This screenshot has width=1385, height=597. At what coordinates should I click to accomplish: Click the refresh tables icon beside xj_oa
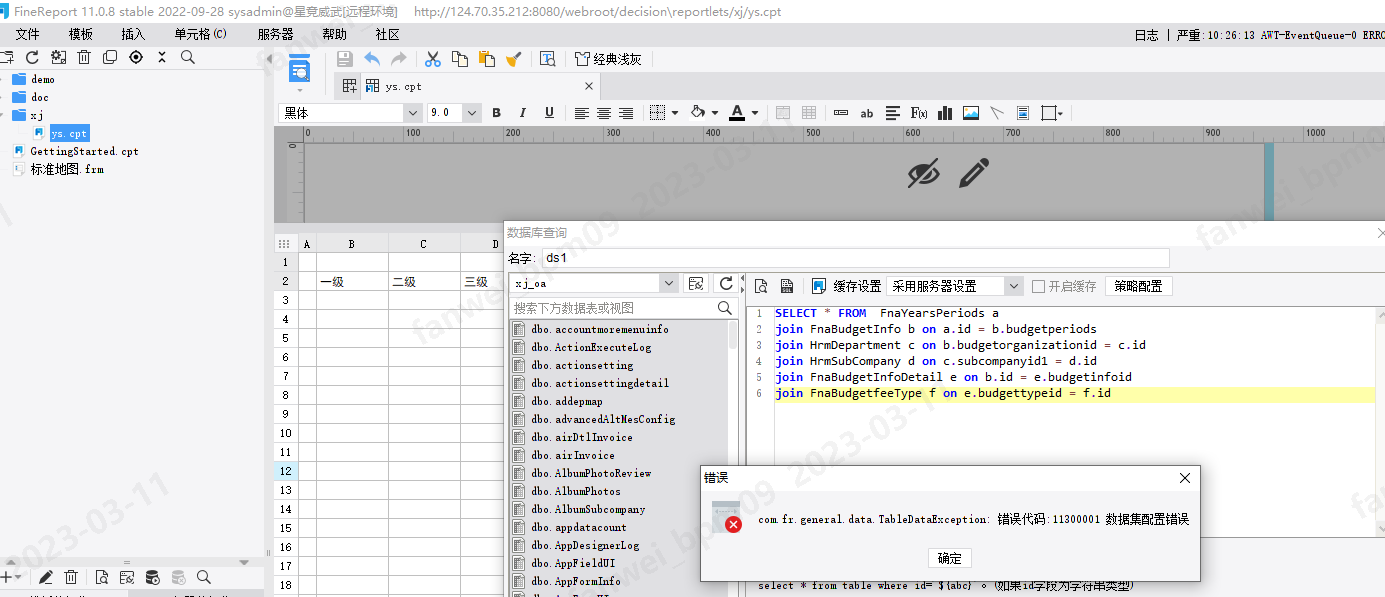726,284
